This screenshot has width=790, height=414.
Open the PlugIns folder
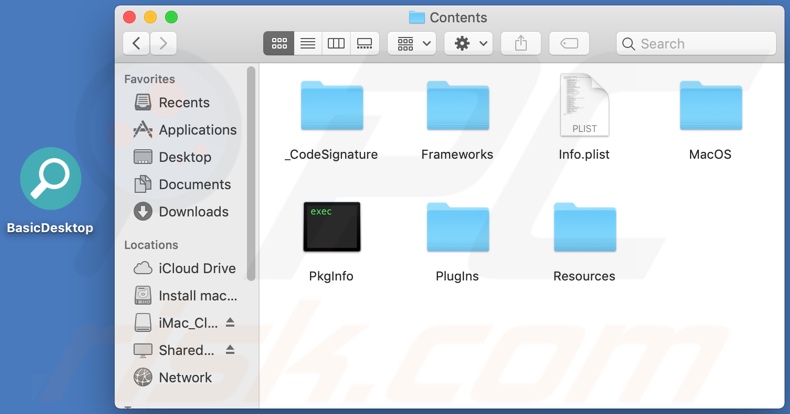pyautogui.click(x=457, y=228)
